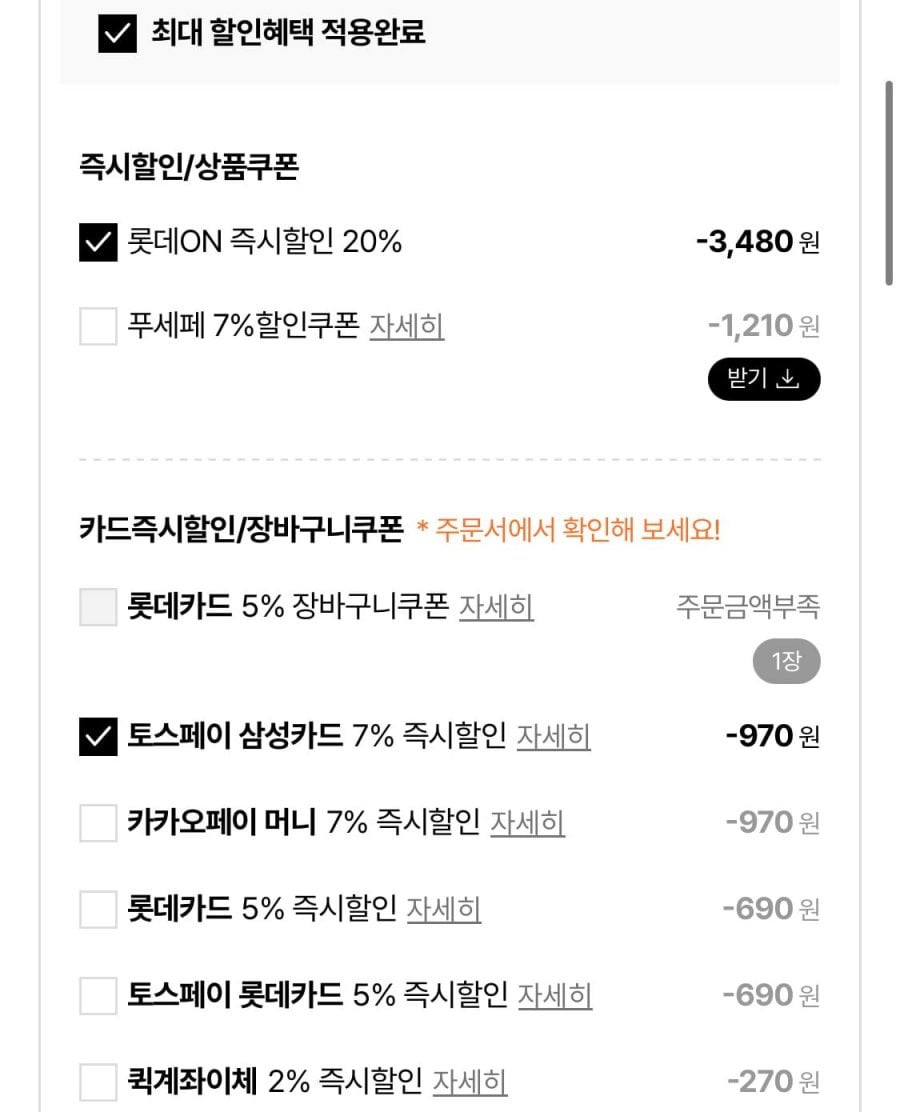Select disabled 롯데카드 5% 장바구니쿠폰 checkbox

pos(98,607)
